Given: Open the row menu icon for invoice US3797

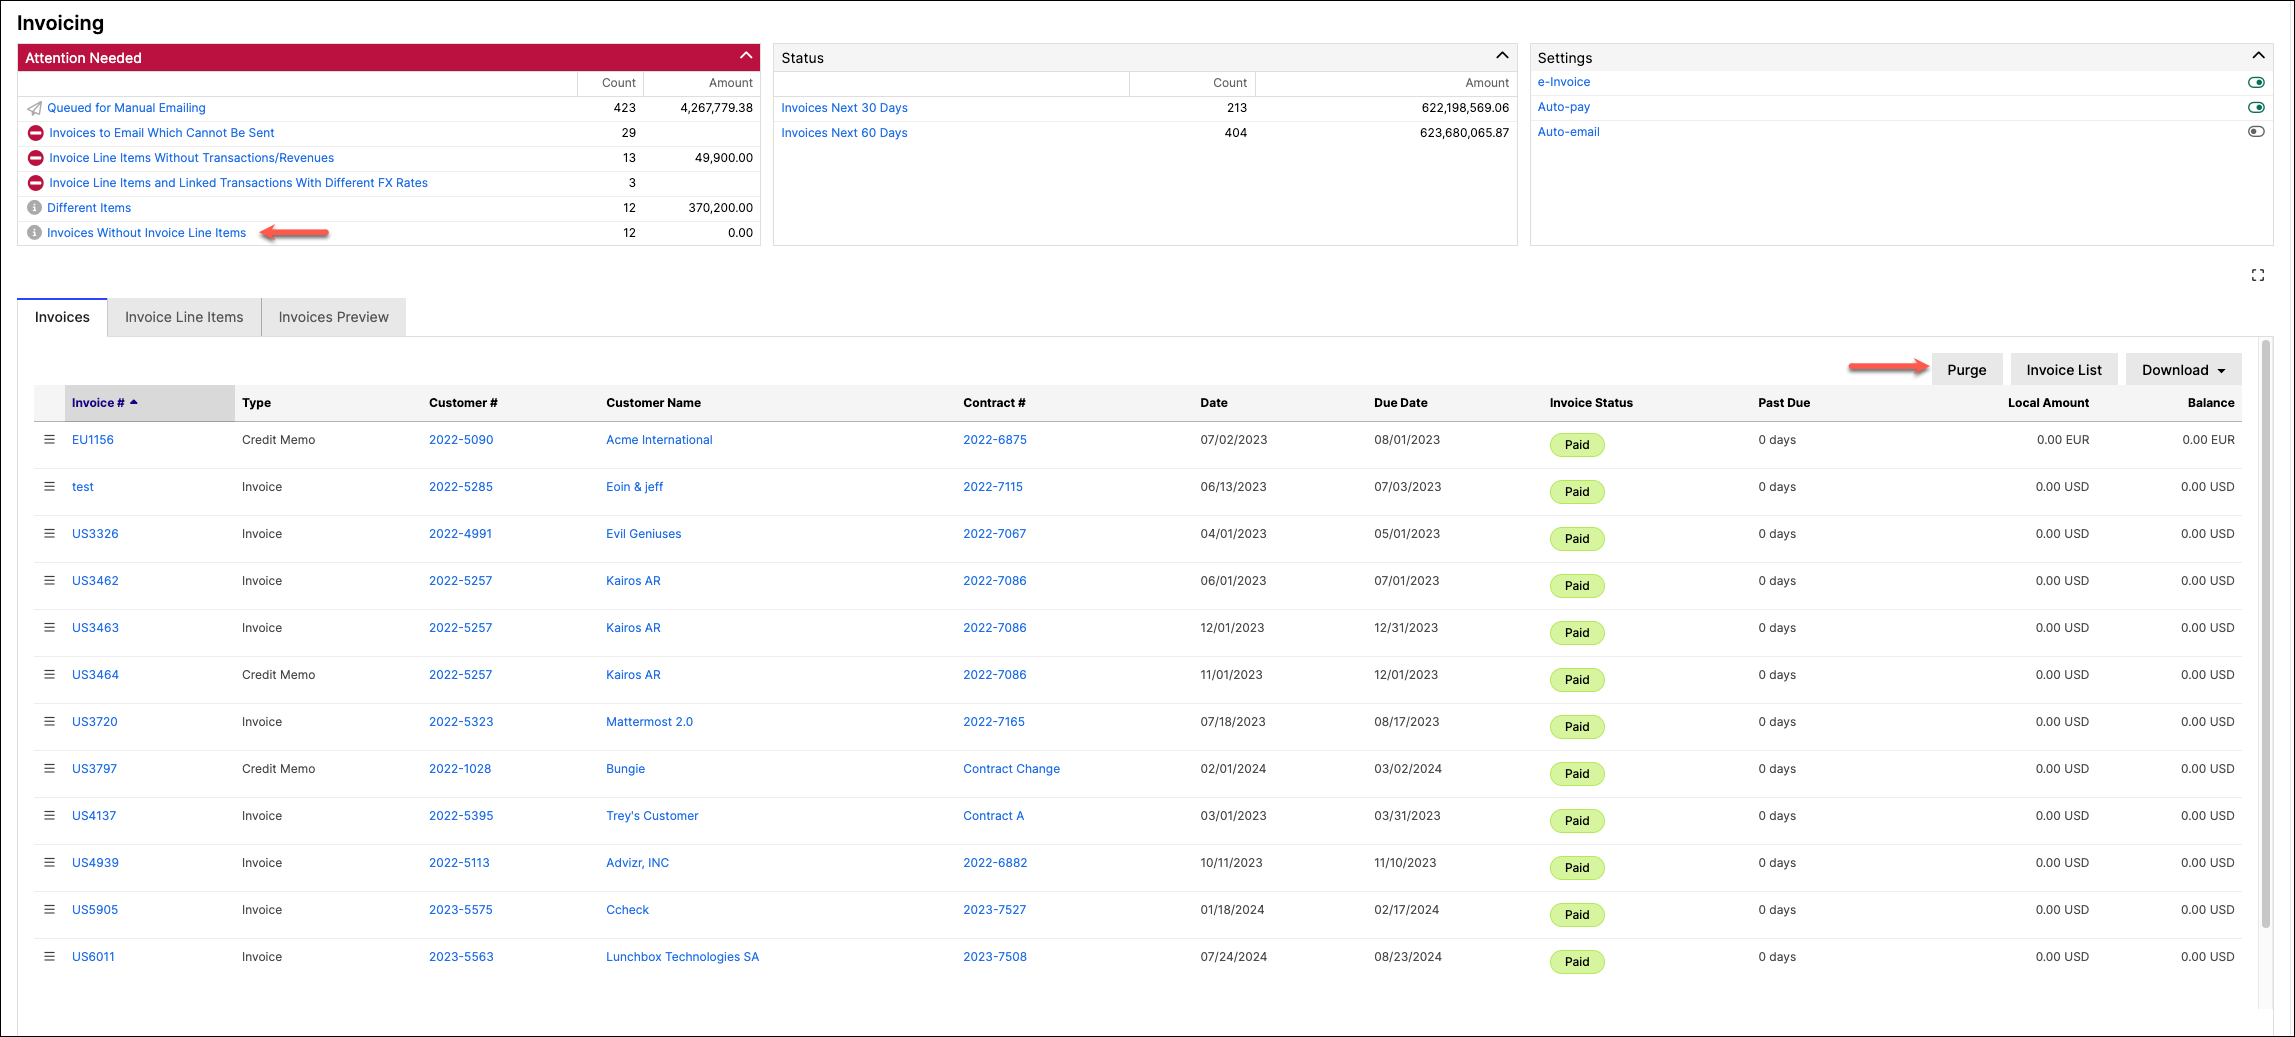Looking at the screenshot, I should (49, 768).
